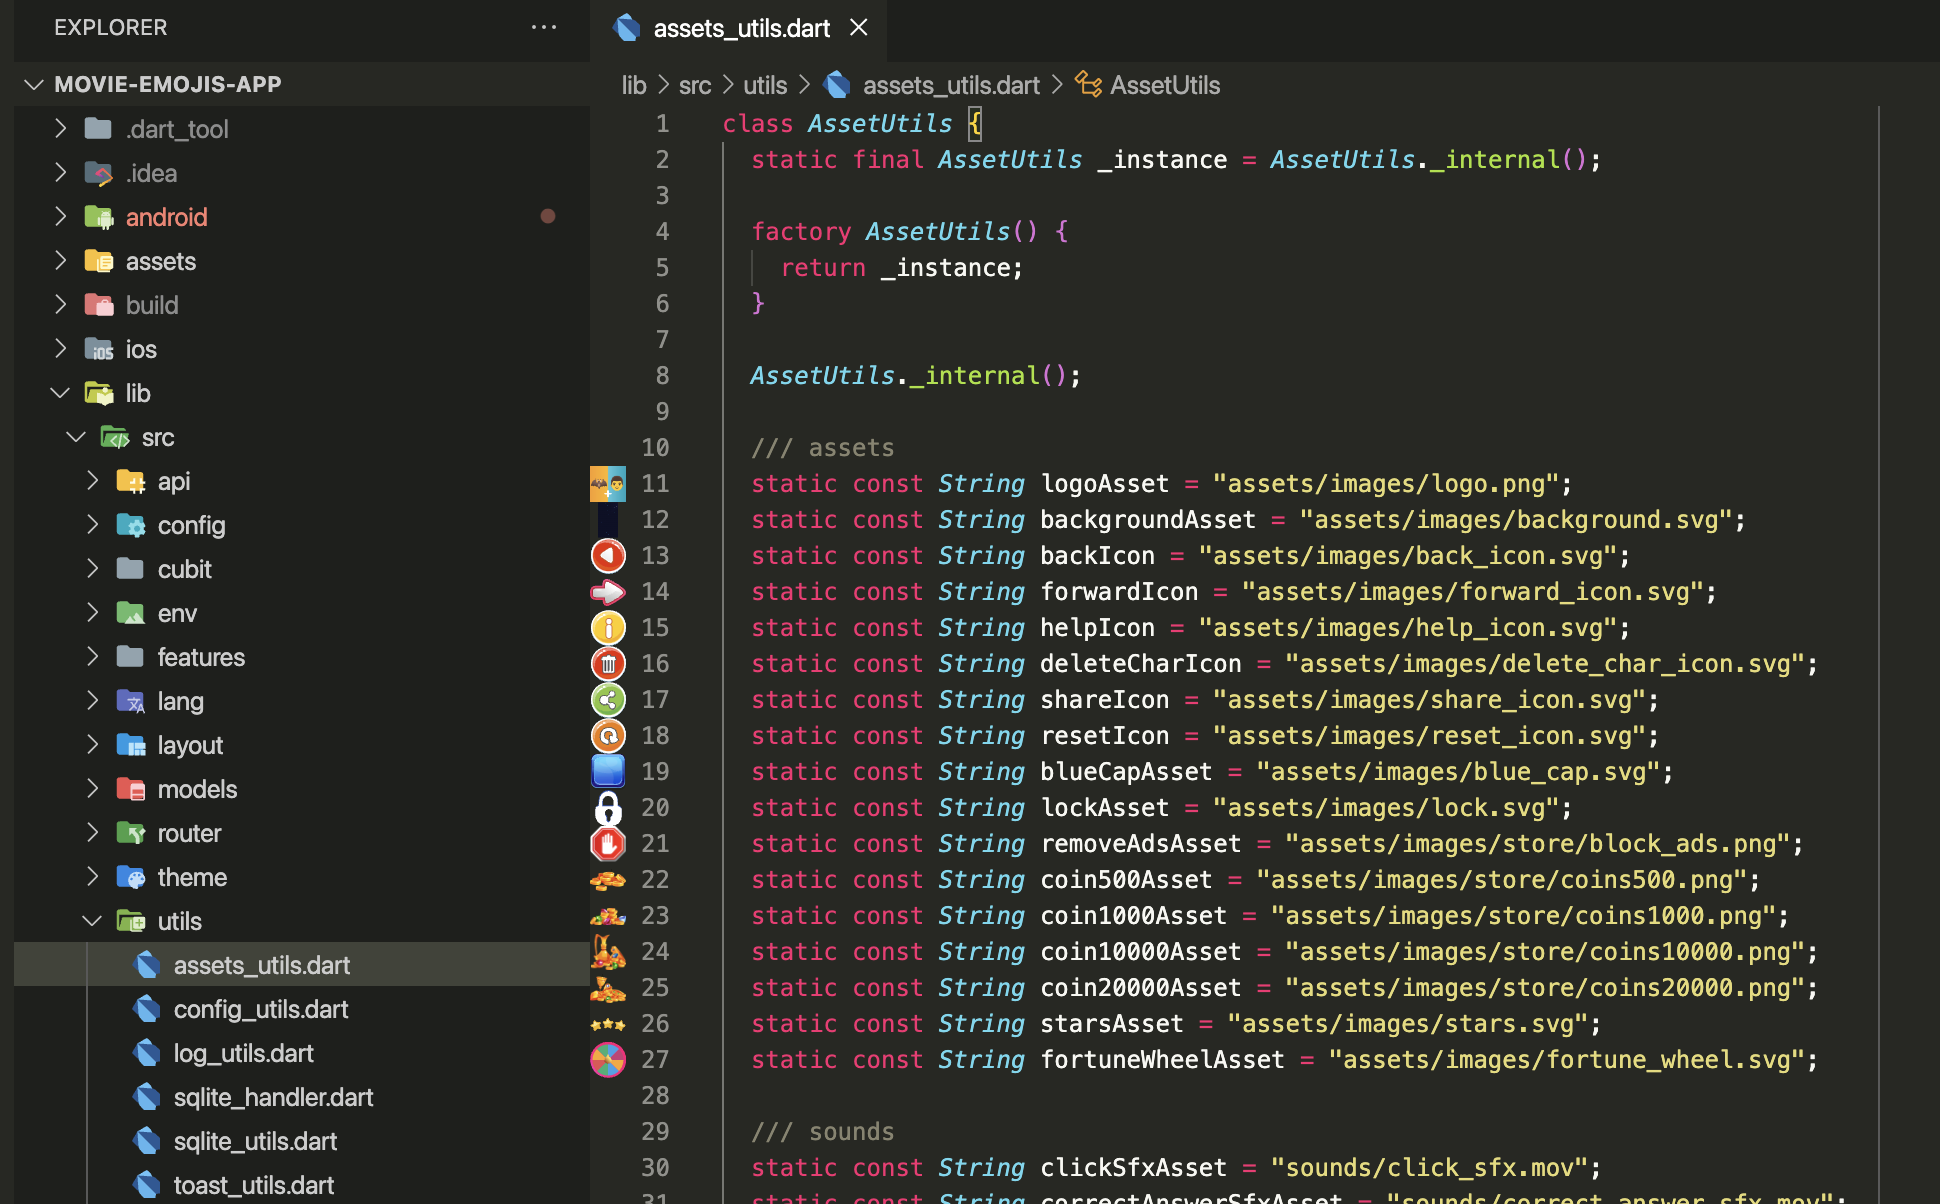Click the logoAsset variable name

tap(1104, 484)
